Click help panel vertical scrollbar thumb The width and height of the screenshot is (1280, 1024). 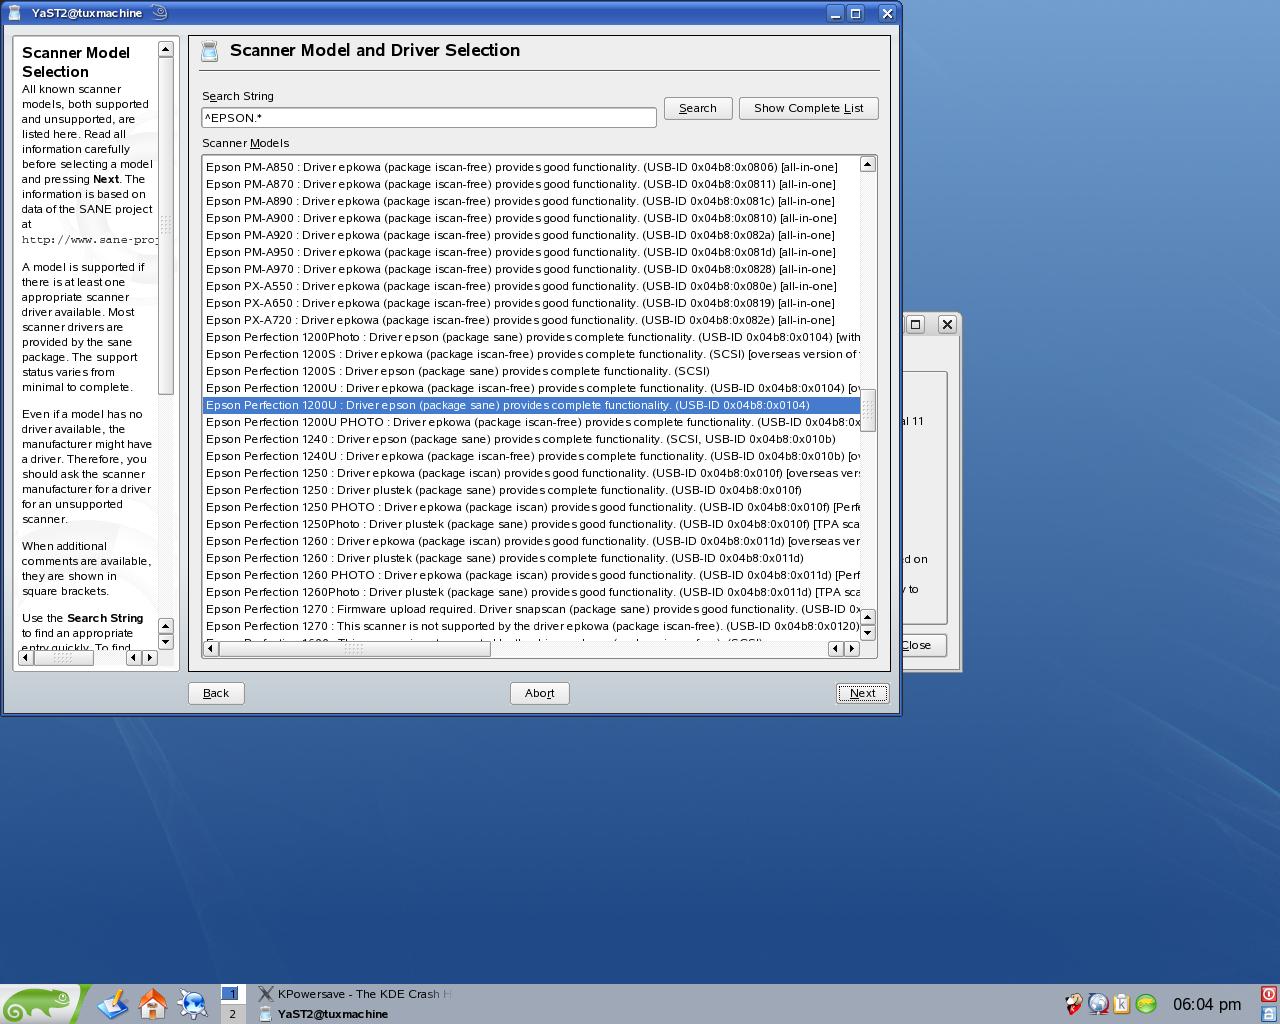pyautogui.click(x=166, y=225)
